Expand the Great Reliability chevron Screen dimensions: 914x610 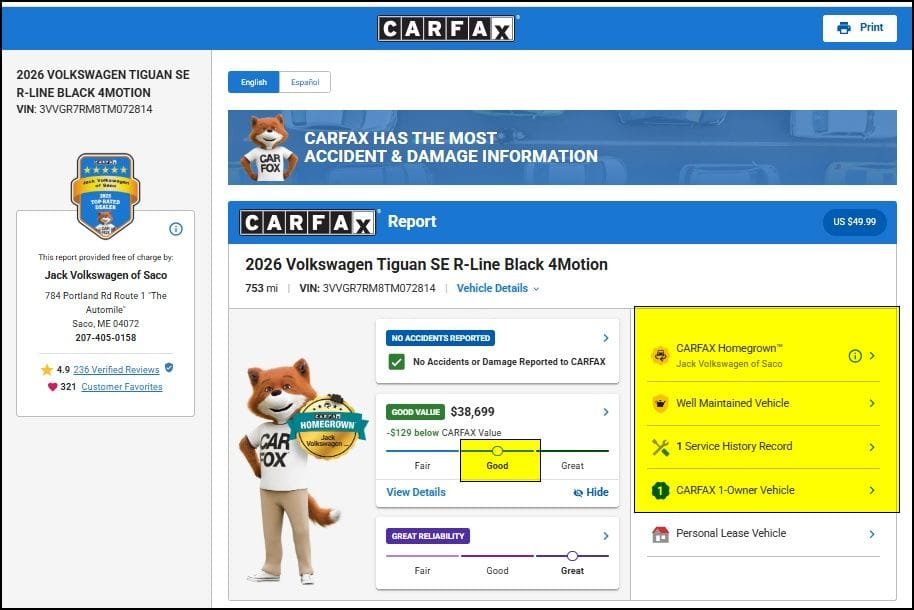pyautogui.click(x=606, y=536)
